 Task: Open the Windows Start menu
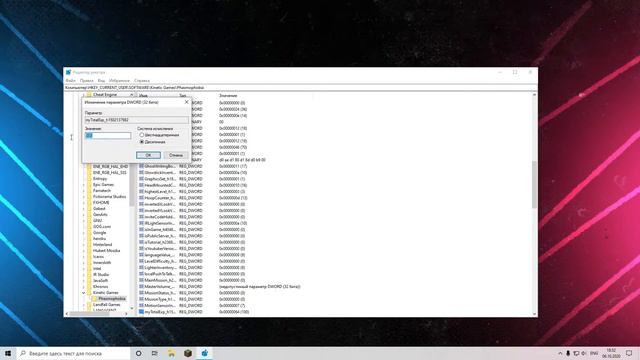pyautogui.click(x=8, y=353)
